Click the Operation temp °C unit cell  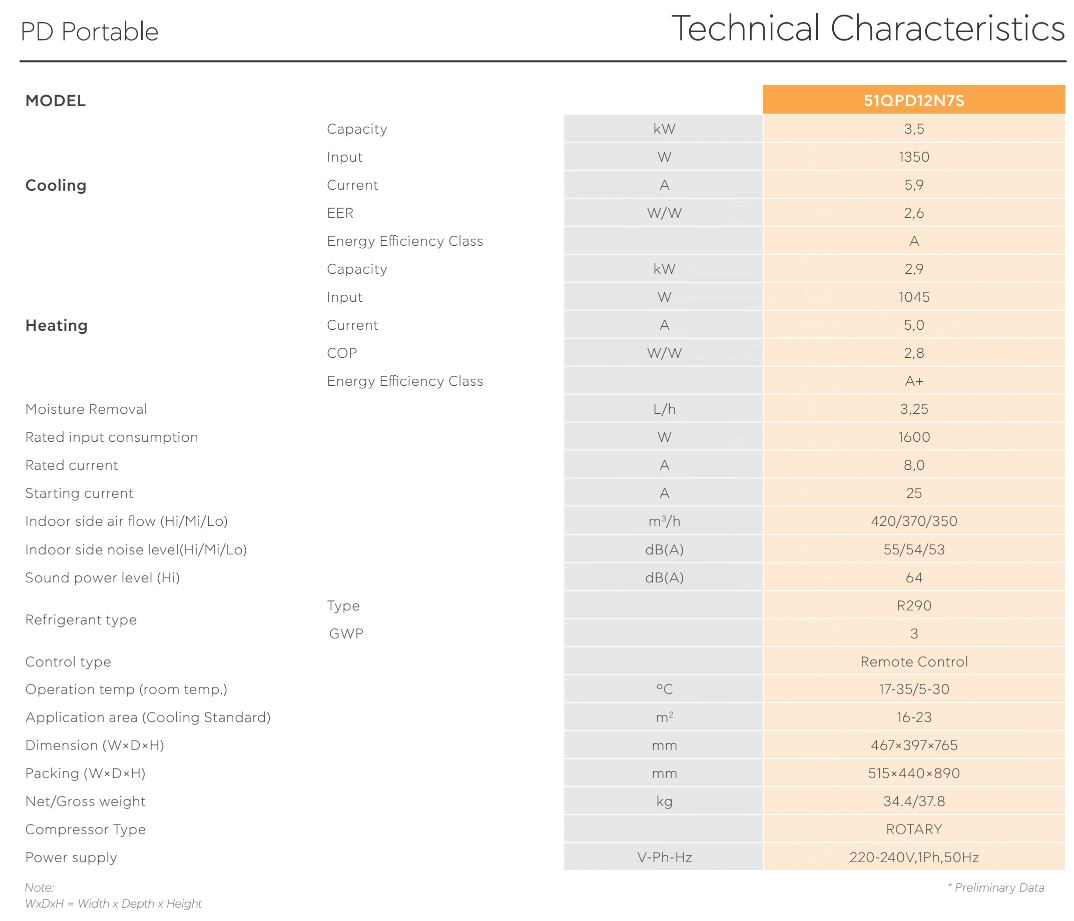pyautogui.click(x=664, y=689)
